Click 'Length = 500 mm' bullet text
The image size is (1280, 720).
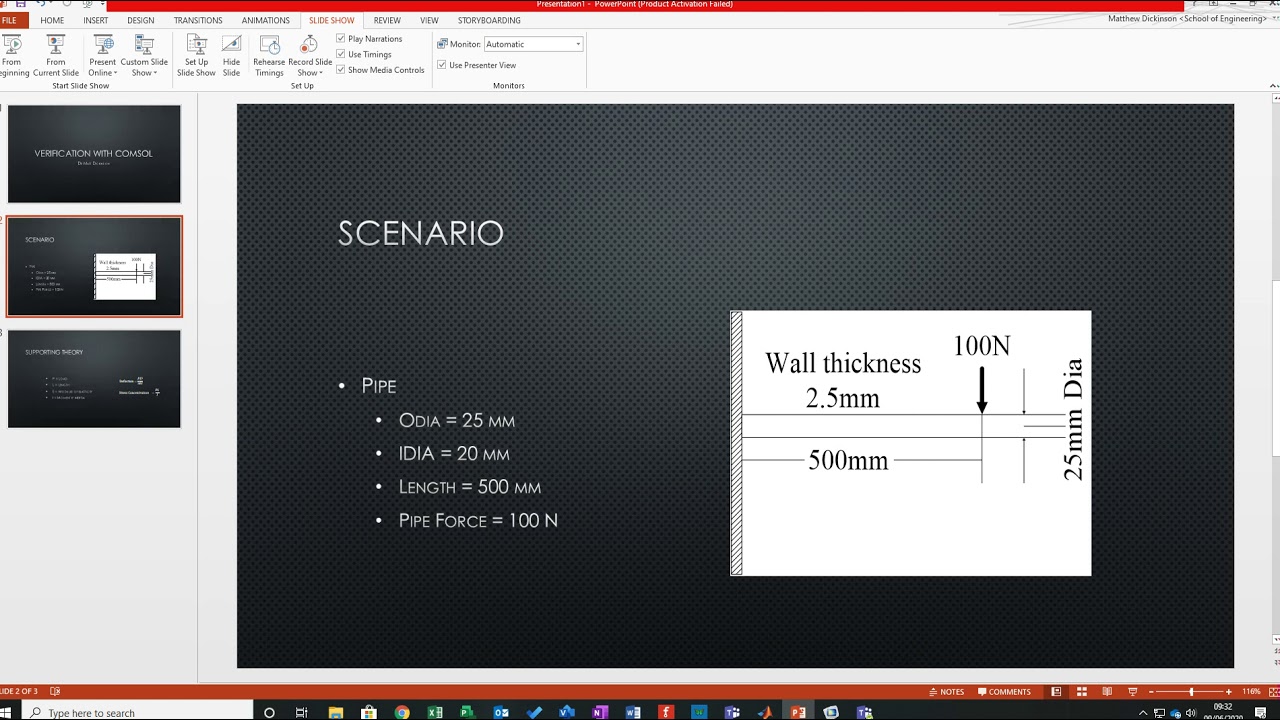tap(470, 487)
